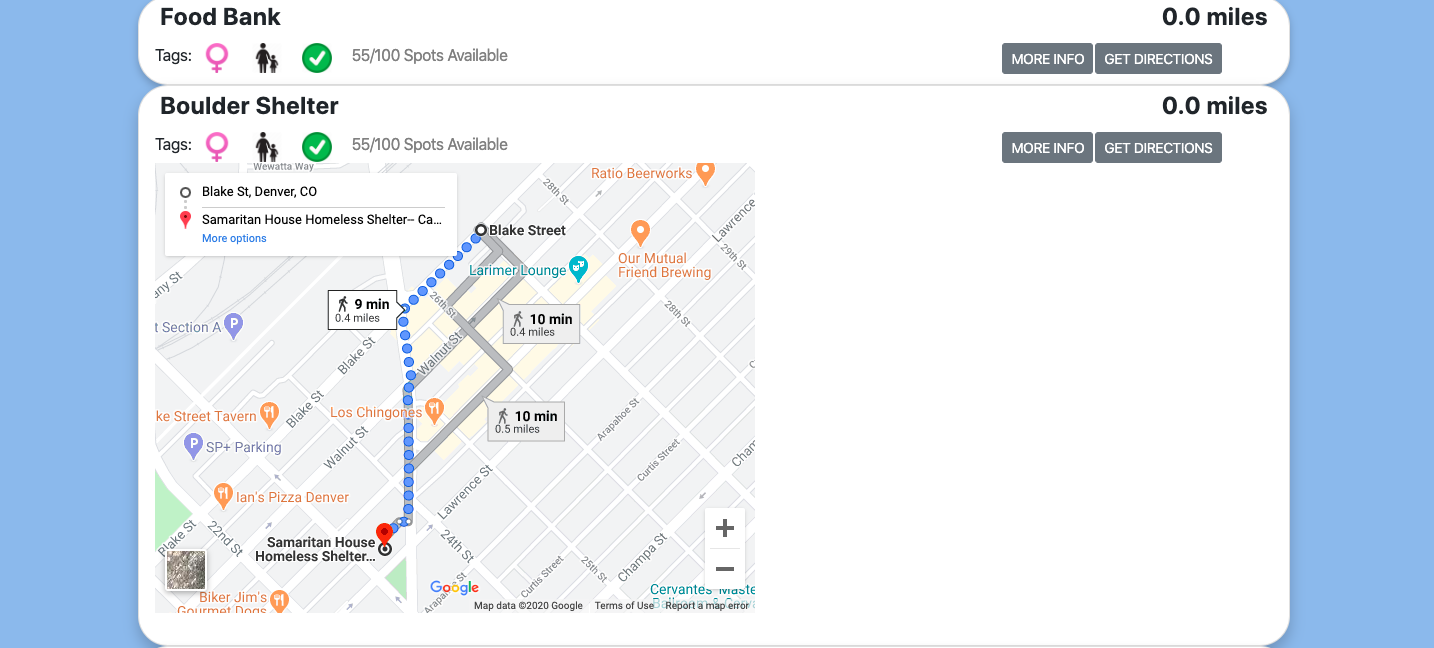This screenshot has height=648, width=1434.
Task: Click the Ratio Beerworks map marker
Action: tap(705, 172)
